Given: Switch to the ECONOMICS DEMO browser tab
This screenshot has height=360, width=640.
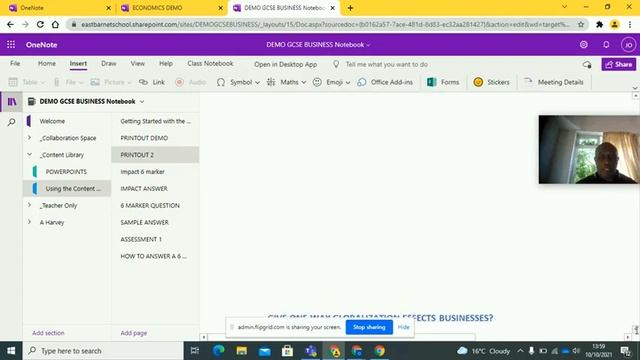Looking at the screenshot, I should 171,8.
